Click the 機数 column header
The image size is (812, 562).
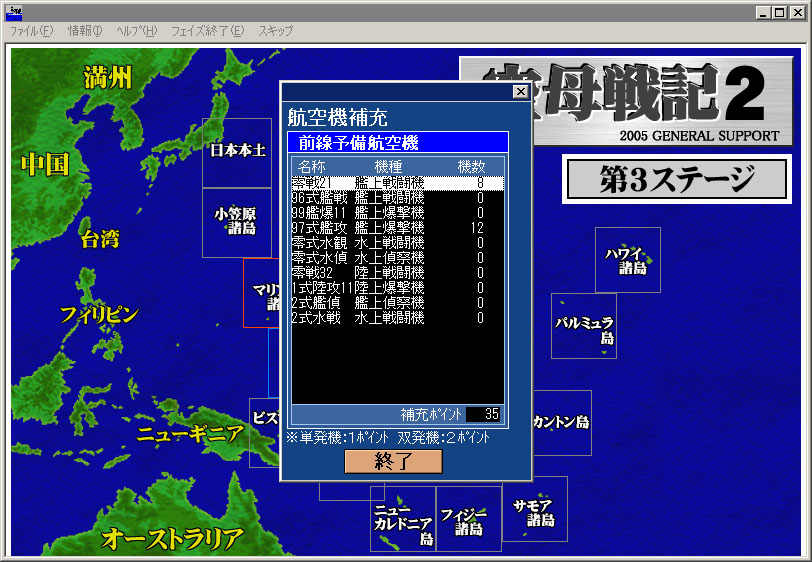[471, 167]
